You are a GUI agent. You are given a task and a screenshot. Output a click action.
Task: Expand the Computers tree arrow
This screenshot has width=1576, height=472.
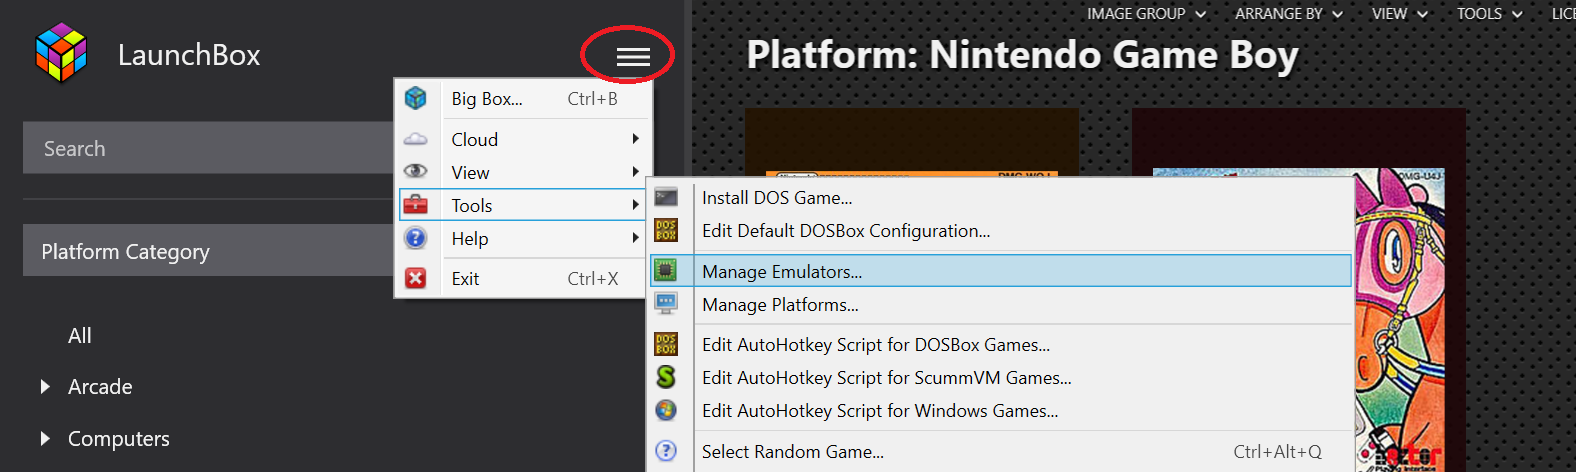click(x=45, y=438)
